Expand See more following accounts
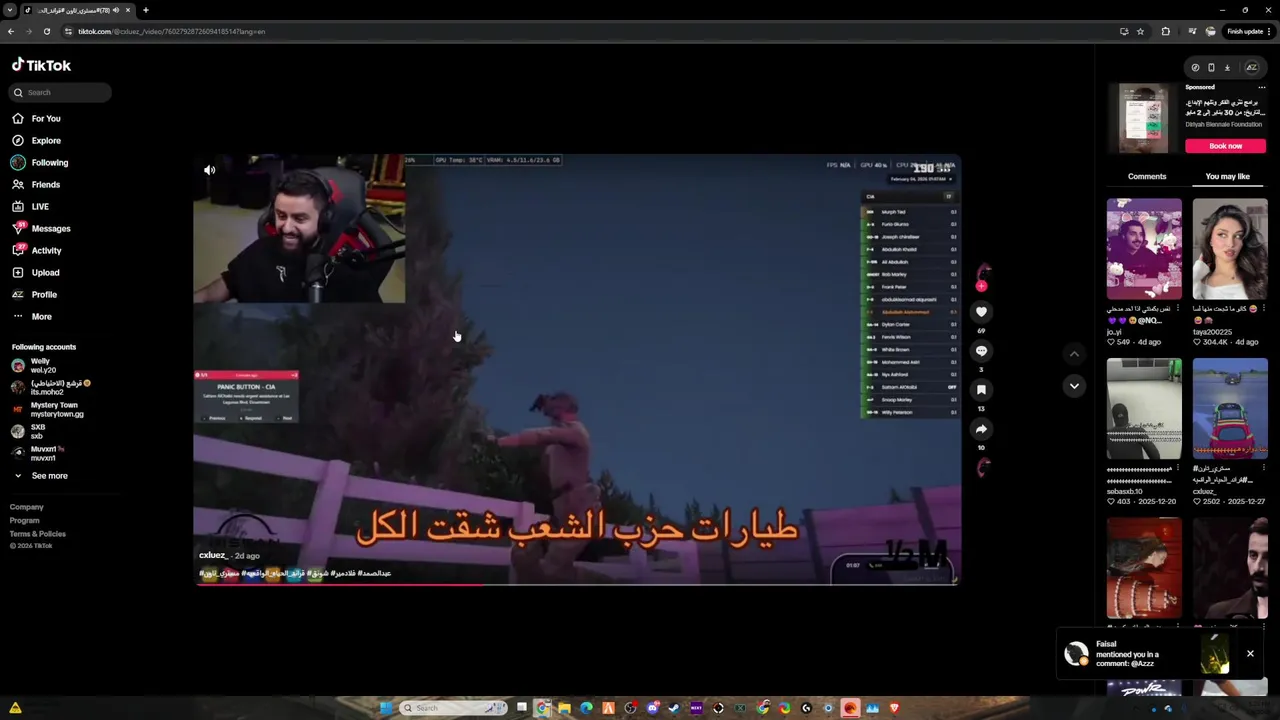1280x720 pixels. pos(41,476)
